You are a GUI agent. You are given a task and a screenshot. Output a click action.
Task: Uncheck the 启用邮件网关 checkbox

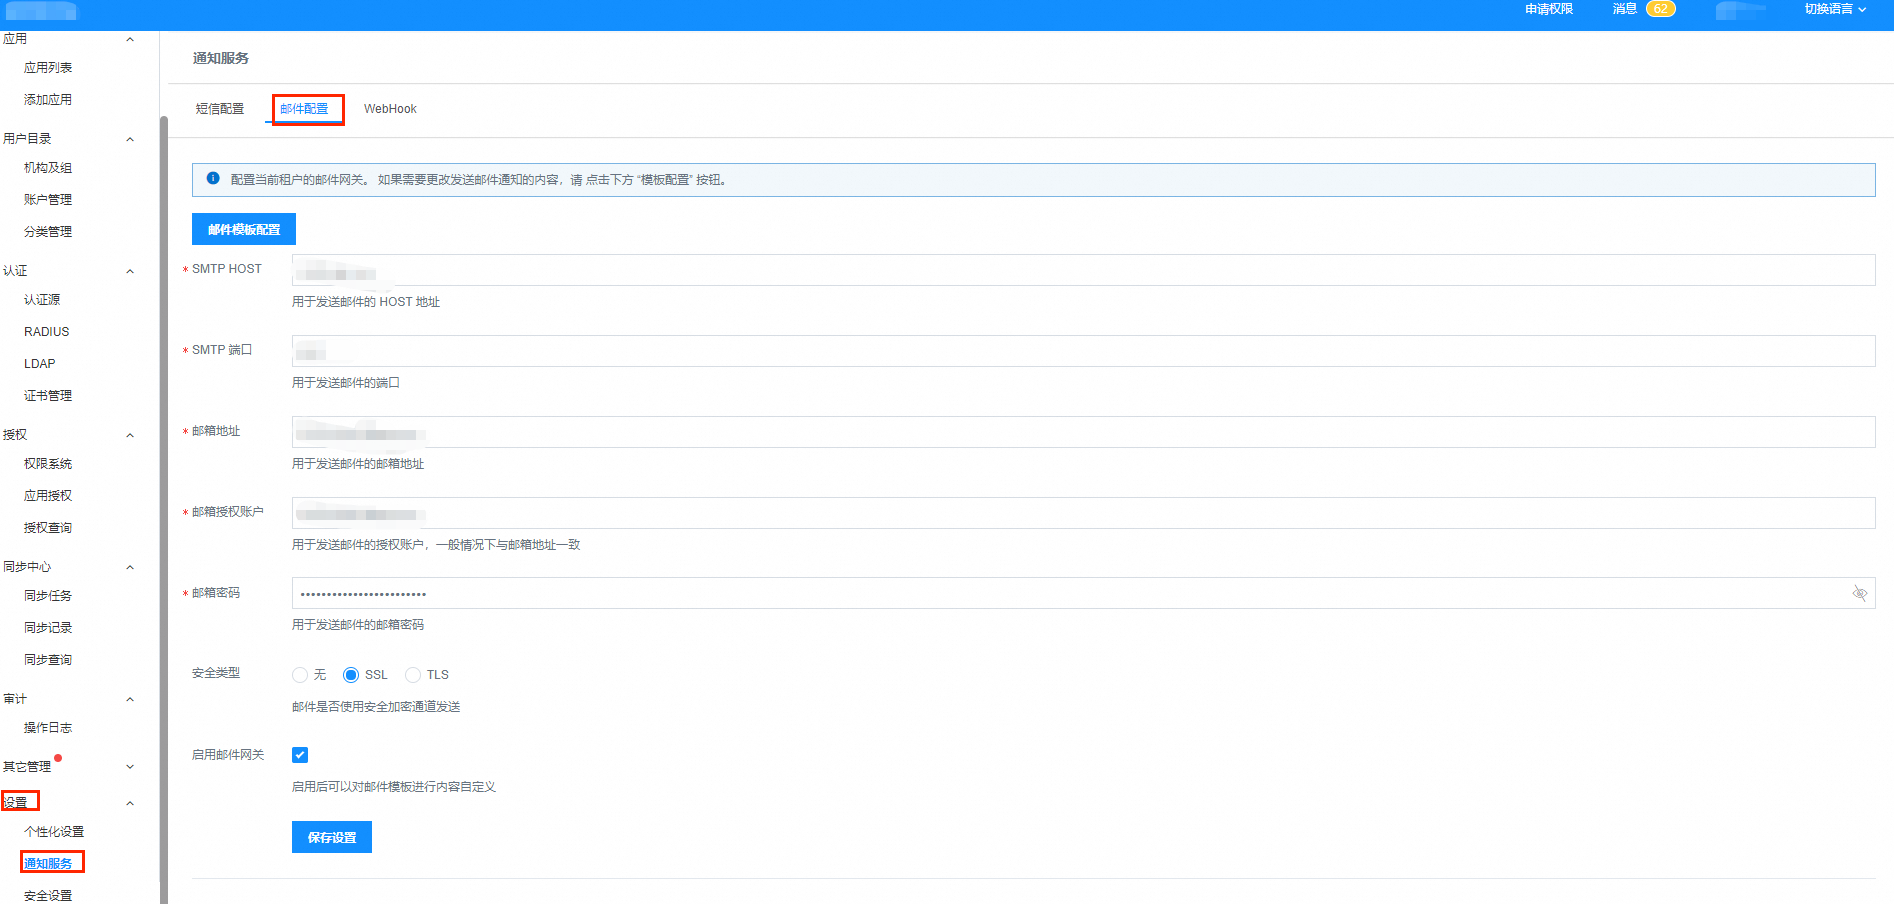[x=300, y=755]
